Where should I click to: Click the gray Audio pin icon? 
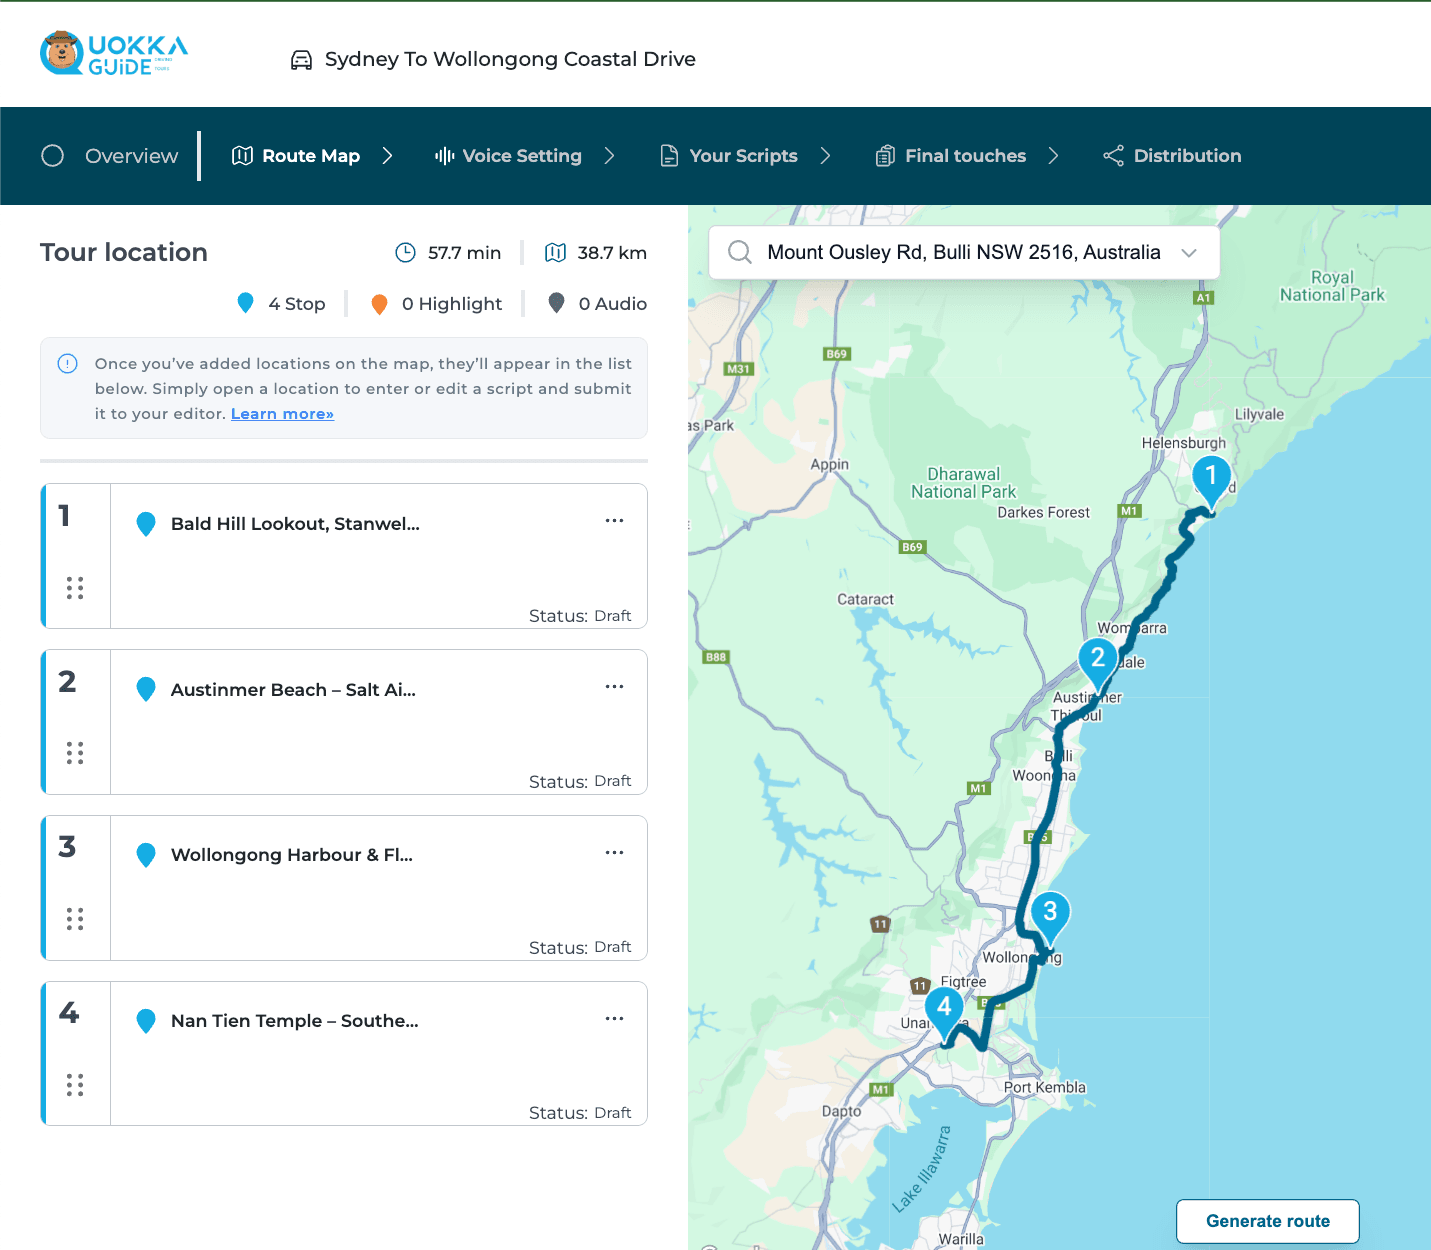click(557, 303)
